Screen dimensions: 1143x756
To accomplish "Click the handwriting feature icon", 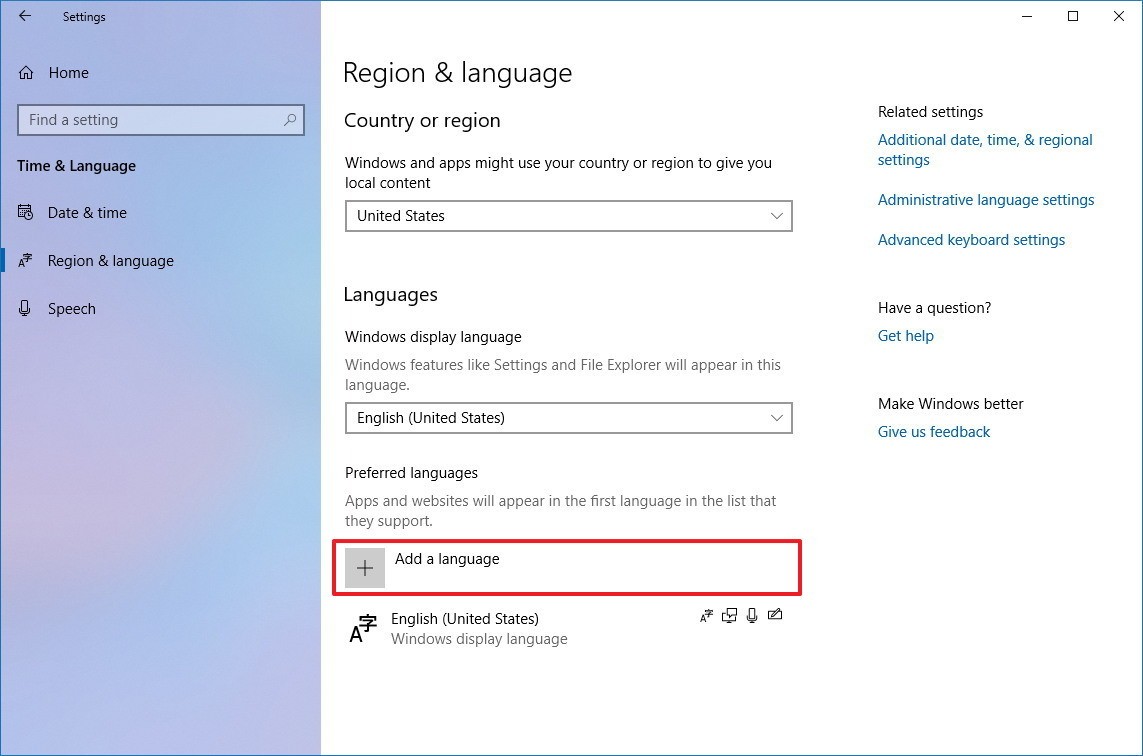I will coord(775,615).
